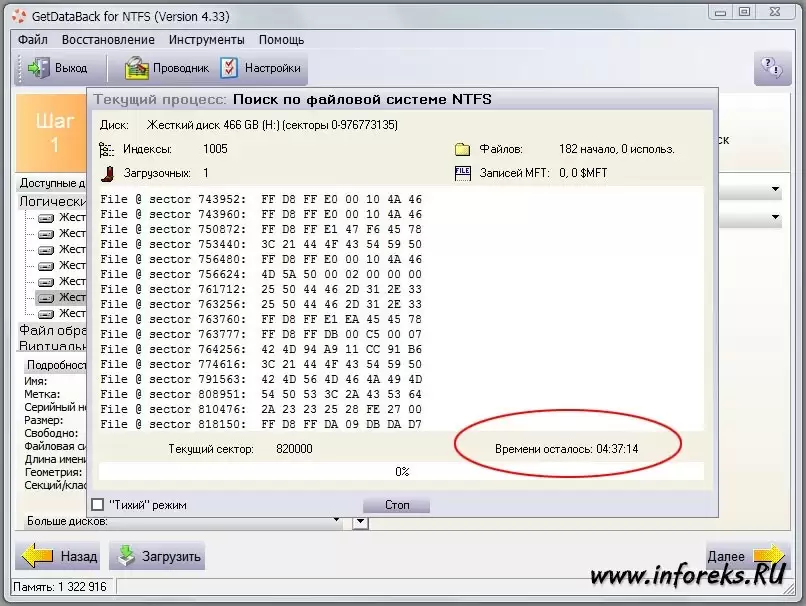This screenshot has width=806, height=606.
Task: Open Настройки settings with checkmark icon
Action: point(229,68)
